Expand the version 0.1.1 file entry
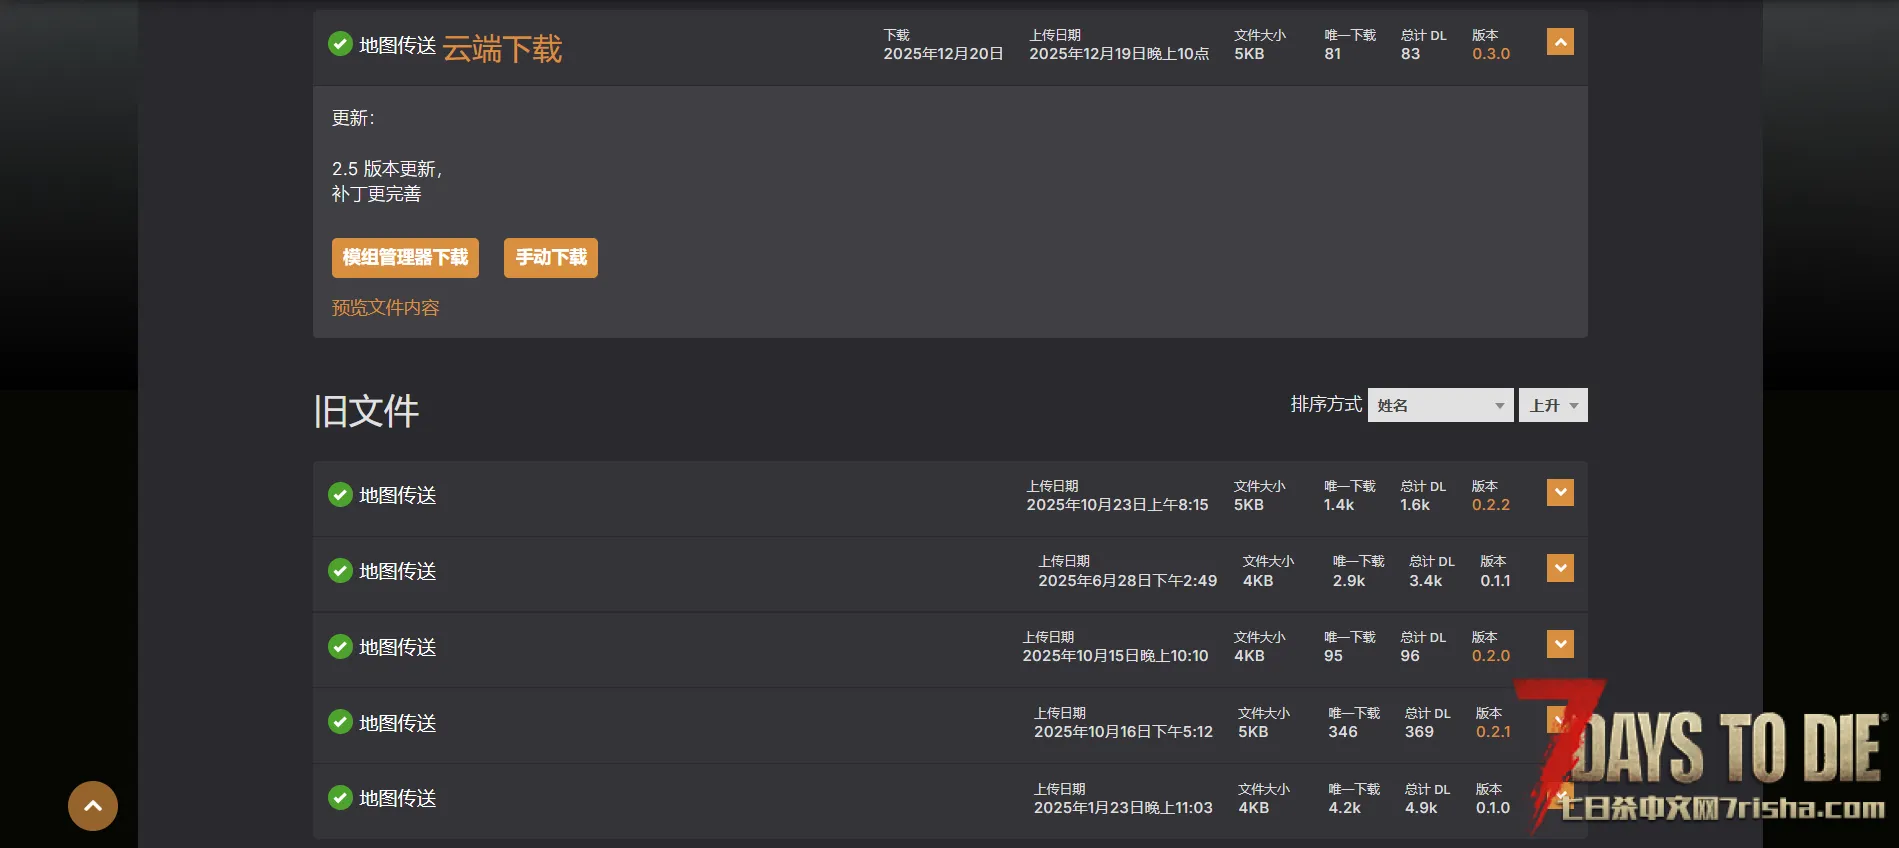 coord(1559,569)
